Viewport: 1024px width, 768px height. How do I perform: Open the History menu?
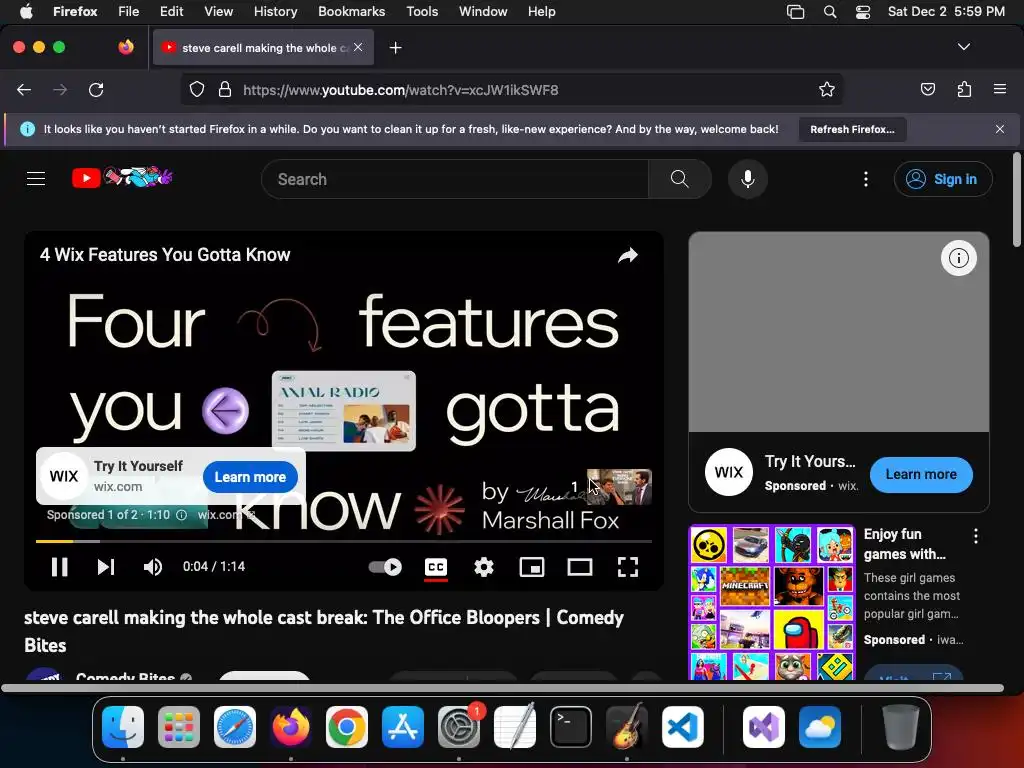(x=275, y=12)
